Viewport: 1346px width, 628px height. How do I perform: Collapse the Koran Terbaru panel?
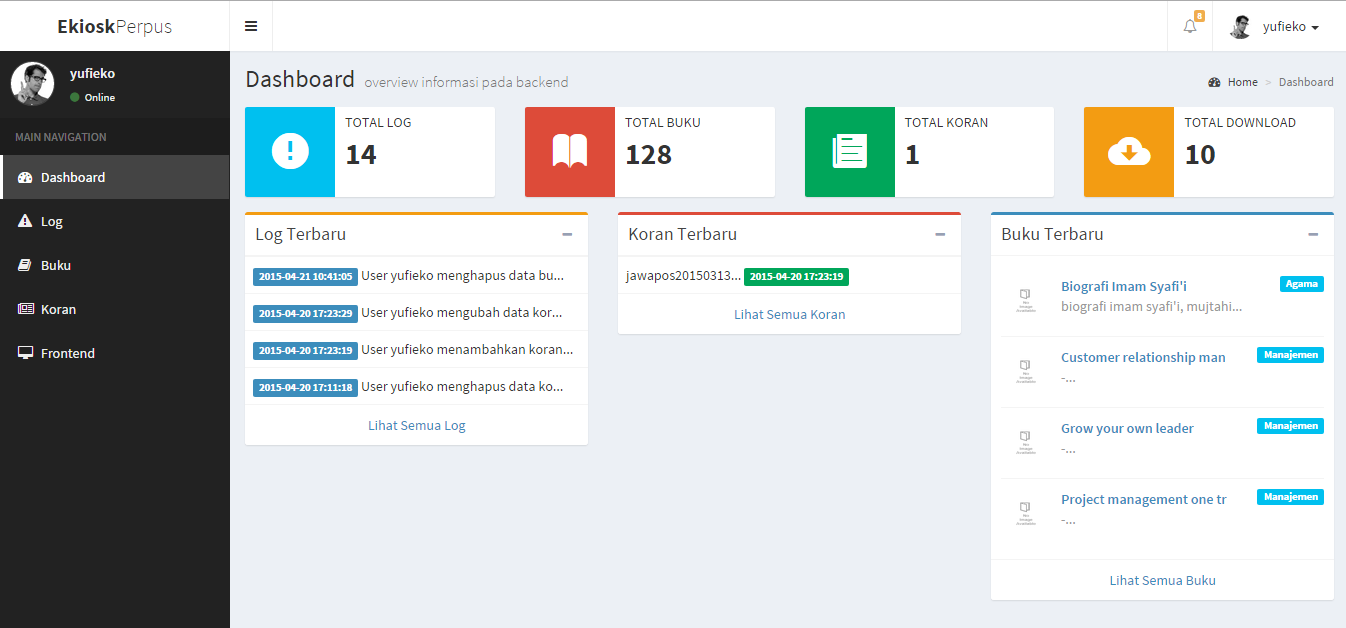tap(940, 234)
